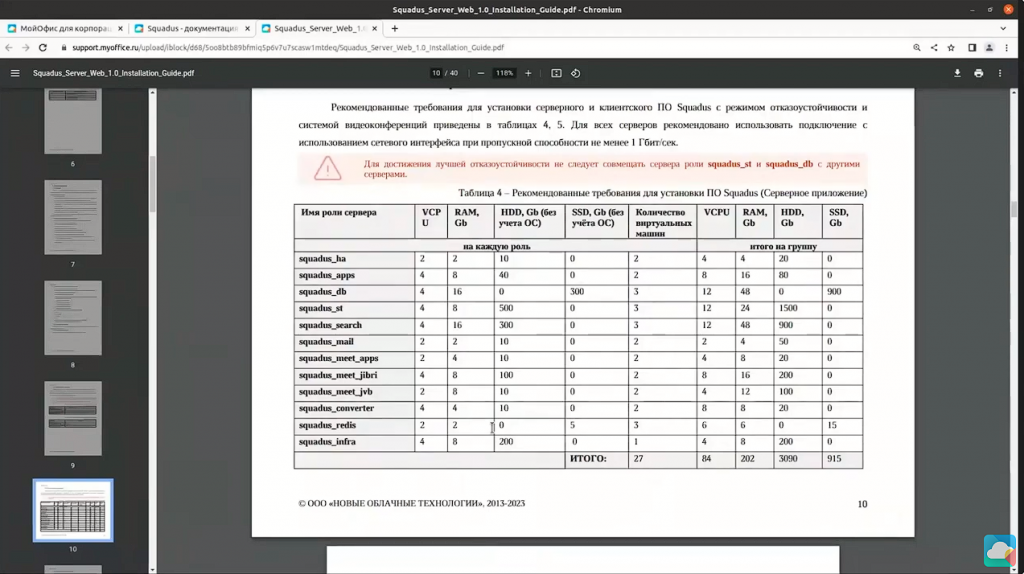This screenshot has width=1024, height=574.
Task: Click squadus_apps row label
Action: 327,276
